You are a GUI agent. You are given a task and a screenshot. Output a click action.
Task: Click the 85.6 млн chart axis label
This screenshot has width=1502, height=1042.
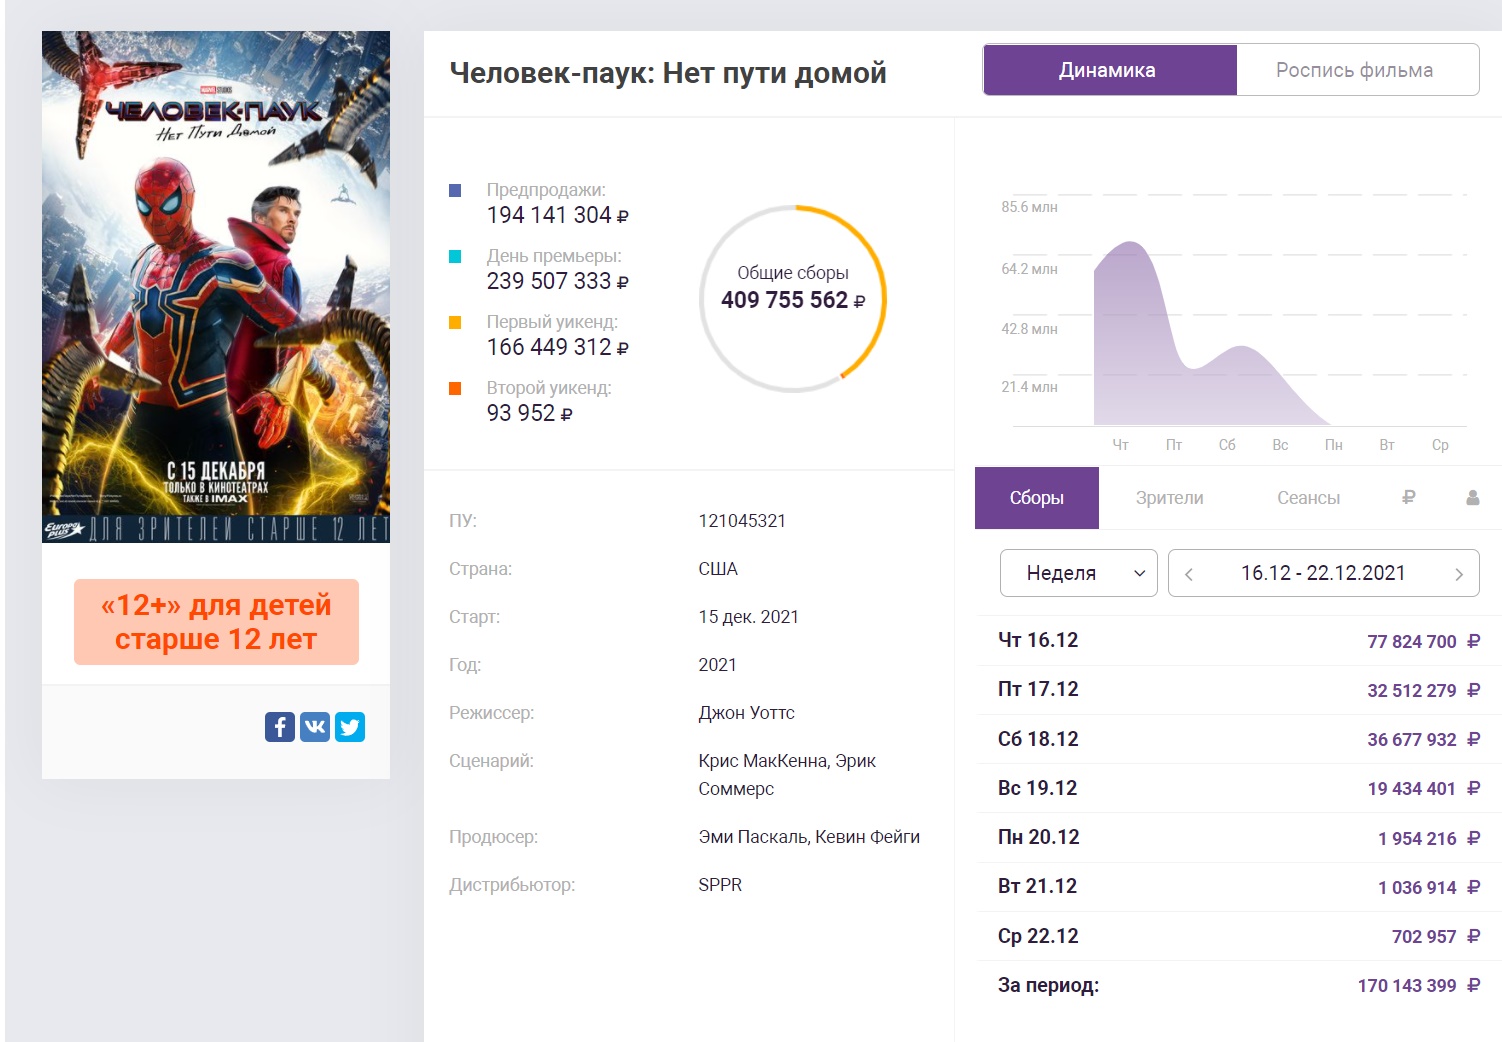pos(1029,207)
